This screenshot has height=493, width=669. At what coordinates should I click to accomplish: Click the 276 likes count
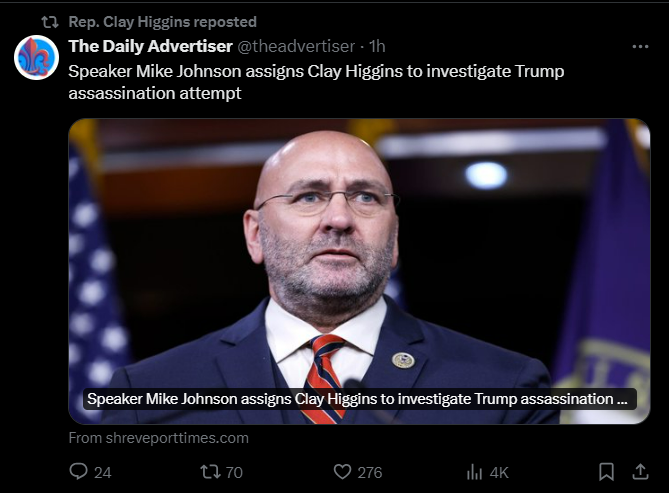pos(370,472)
